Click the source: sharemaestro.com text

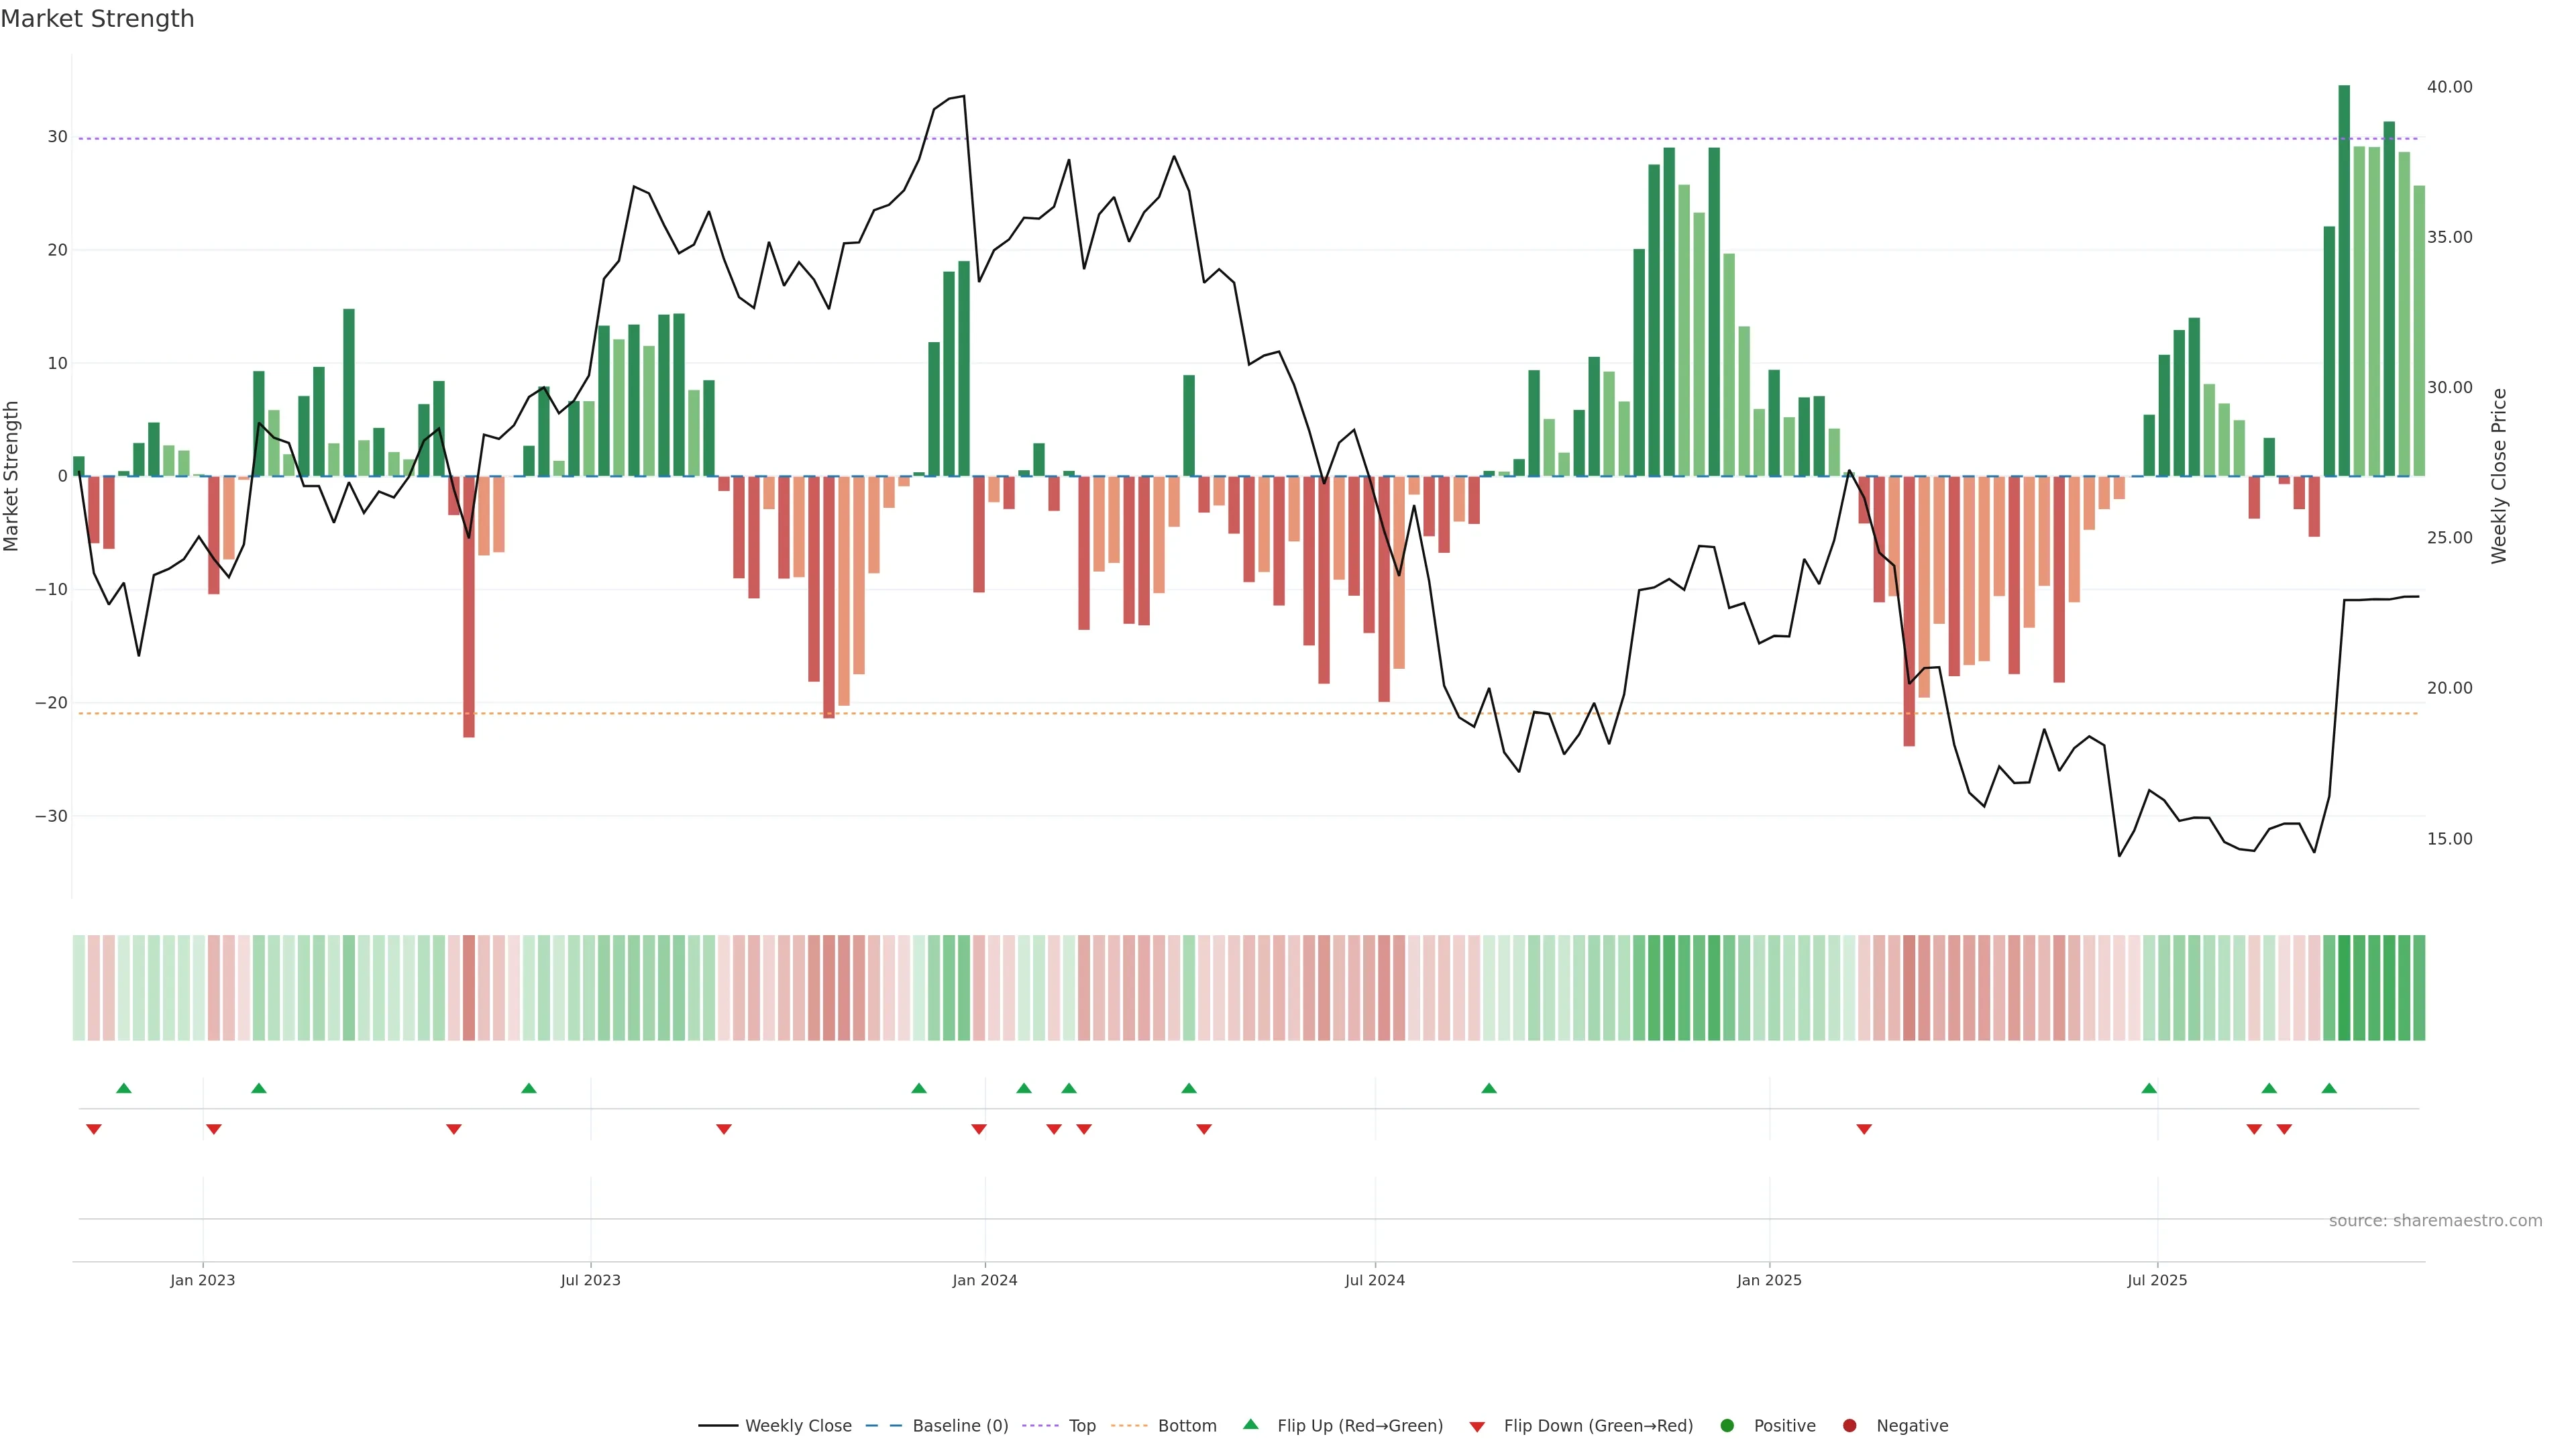[x=2435, y=1220]
